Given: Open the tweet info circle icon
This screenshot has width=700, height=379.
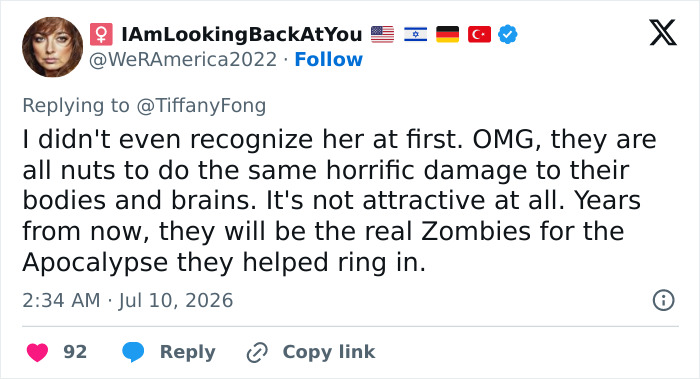Looking at the screenshot, I should pos(663,300).
